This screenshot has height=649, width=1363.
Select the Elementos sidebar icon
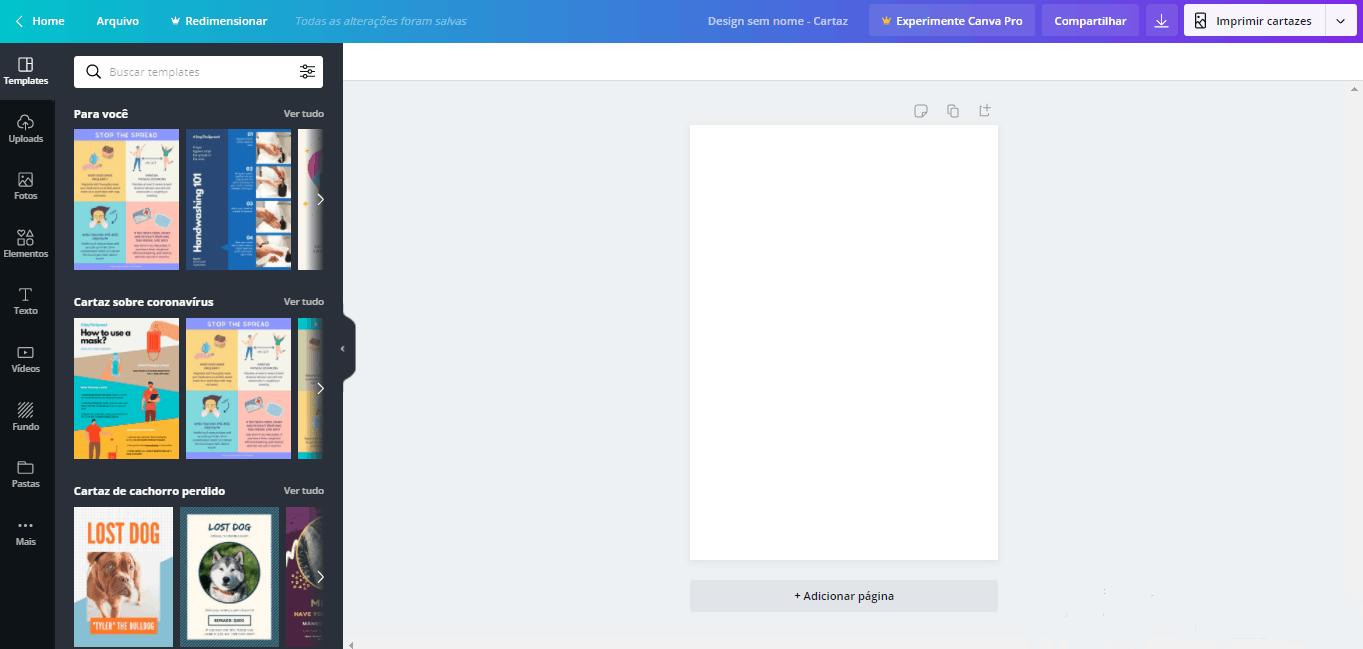click(26, 243)
